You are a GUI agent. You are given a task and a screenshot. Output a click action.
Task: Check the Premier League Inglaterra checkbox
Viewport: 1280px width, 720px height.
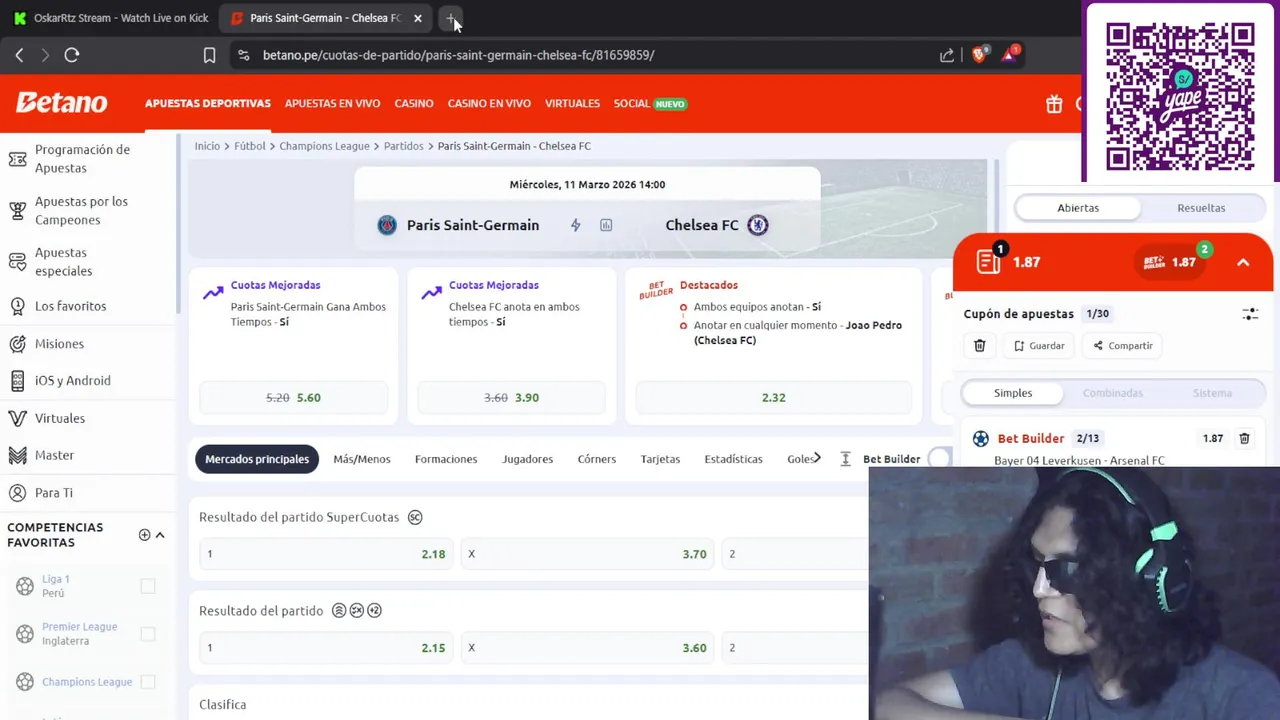148,634
